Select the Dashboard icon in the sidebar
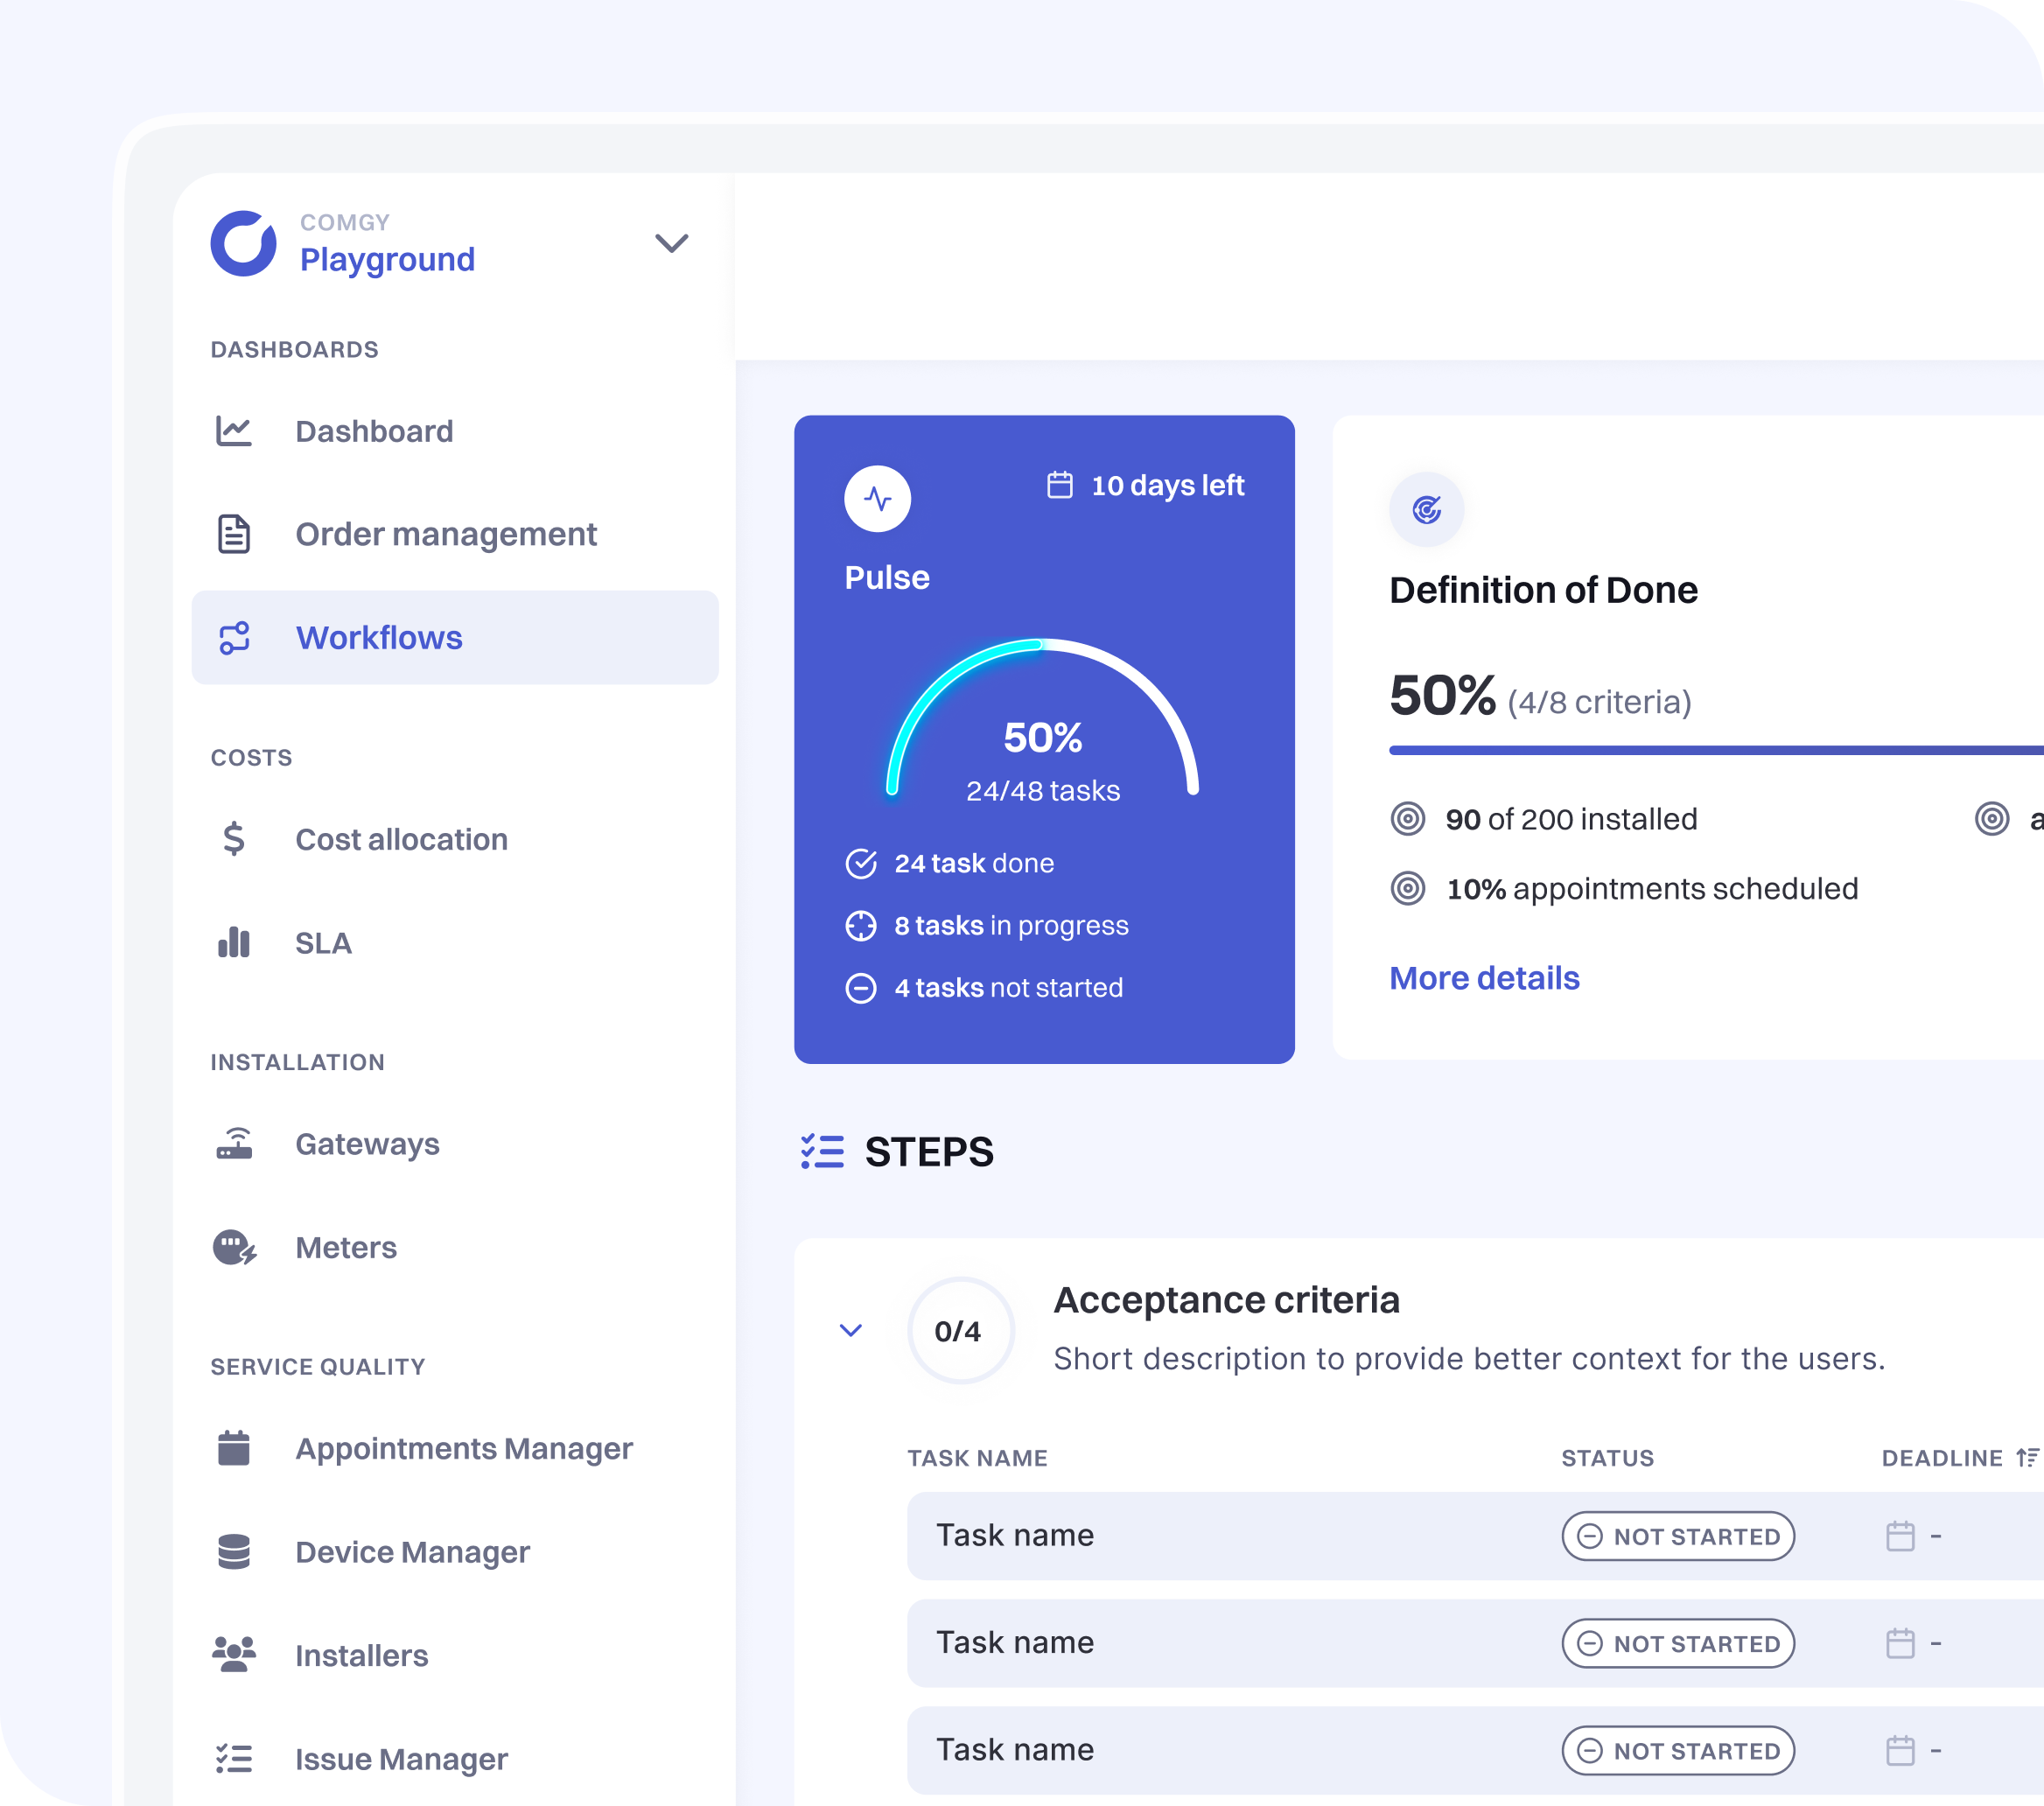 [x=234, y=431]
